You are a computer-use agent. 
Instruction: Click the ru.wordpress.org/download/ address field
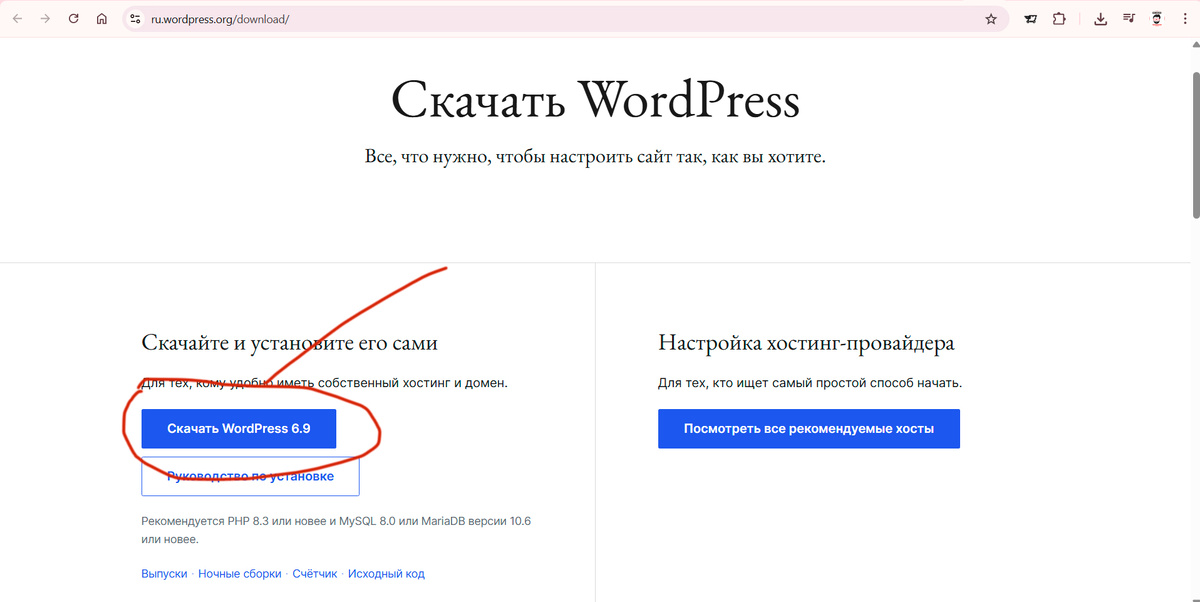[x=565, y=18]
